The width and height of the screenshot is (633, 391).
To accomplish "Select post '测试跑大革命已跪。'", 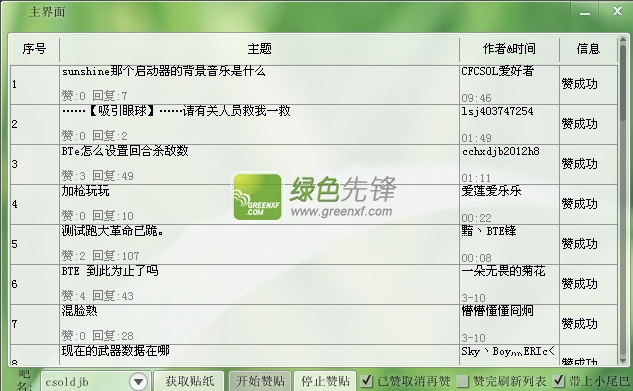I will [113, 231].
